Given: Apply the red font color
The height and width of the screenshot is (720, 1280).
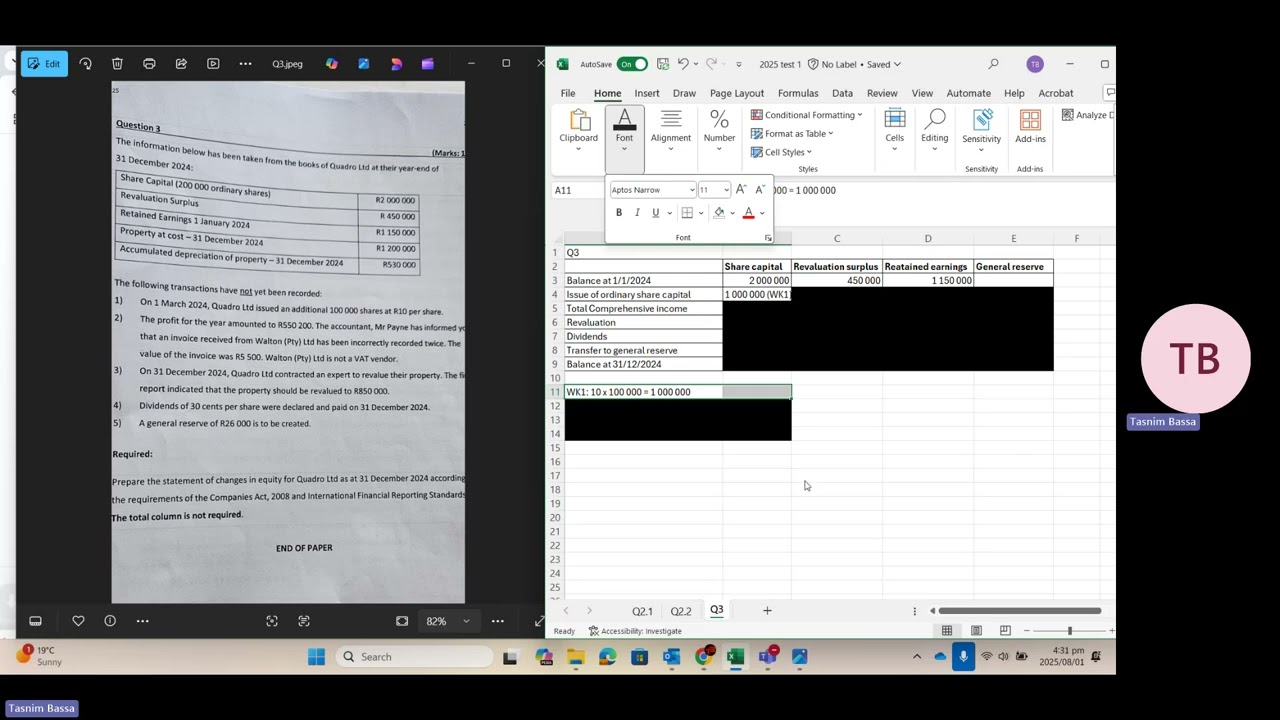Looking at the screenshot, I should (748, 213).
